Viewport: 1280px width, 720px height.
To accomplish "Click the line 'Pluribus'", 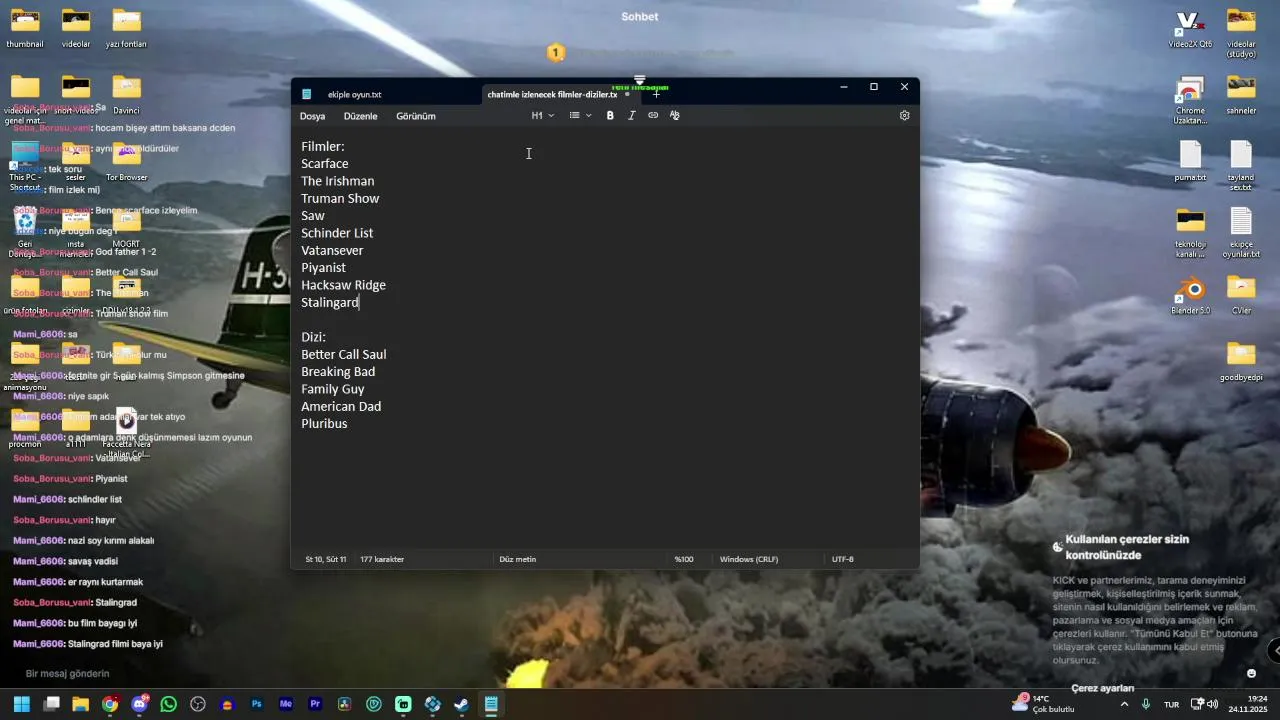I will point(324,424).
